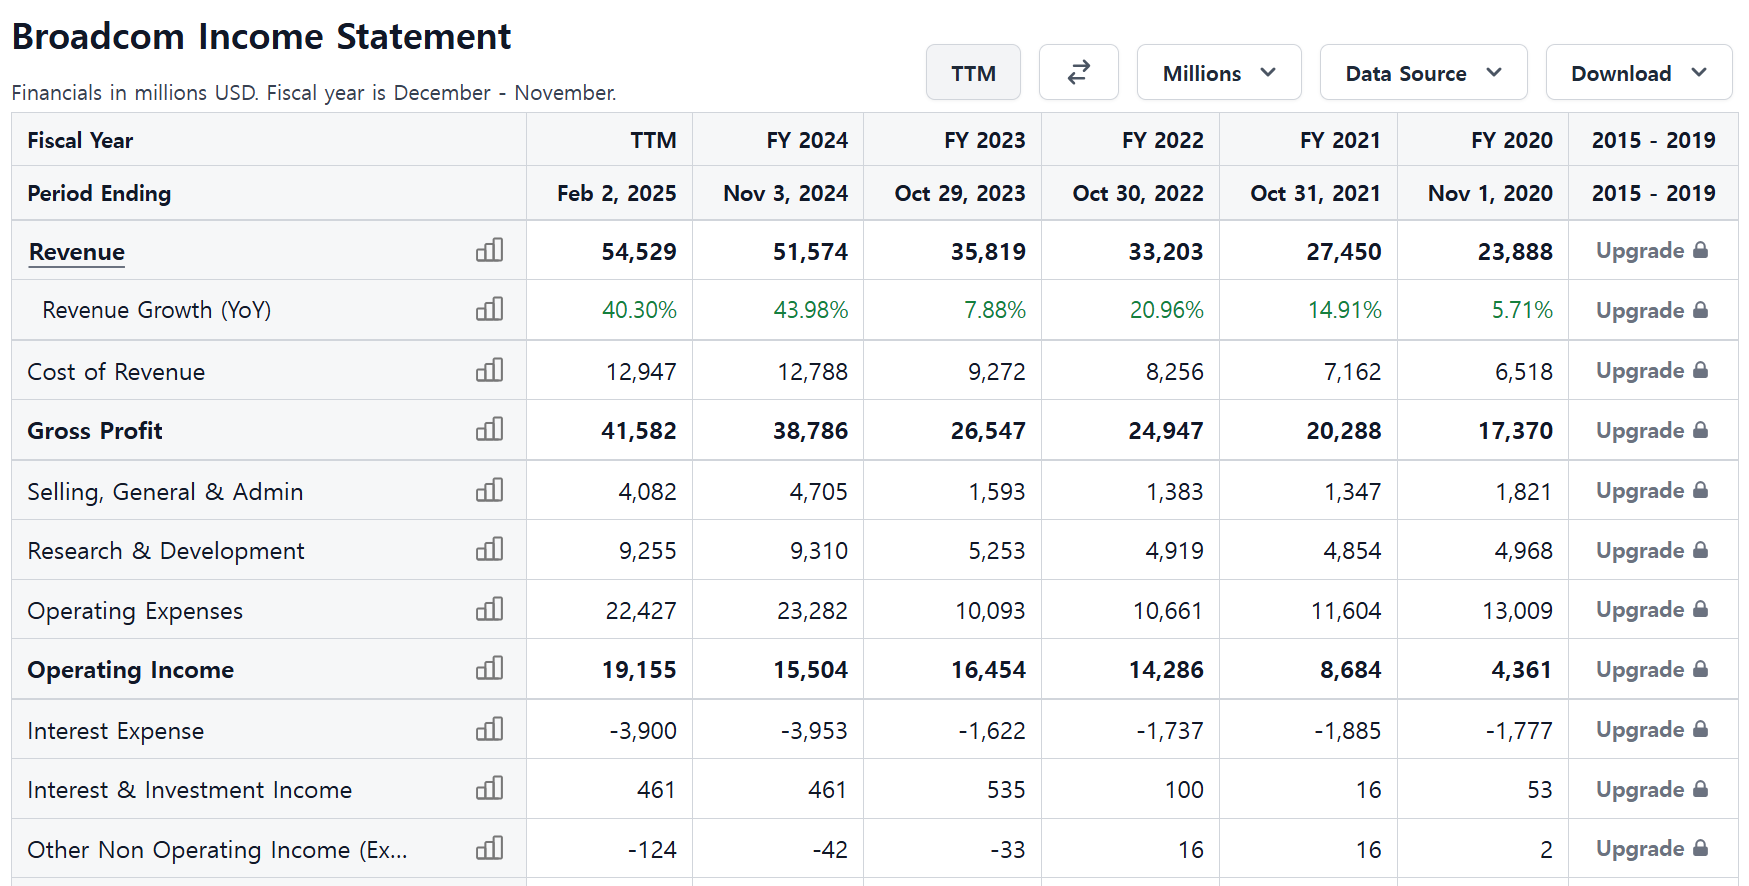Click R&D value 4,854

1352,551
